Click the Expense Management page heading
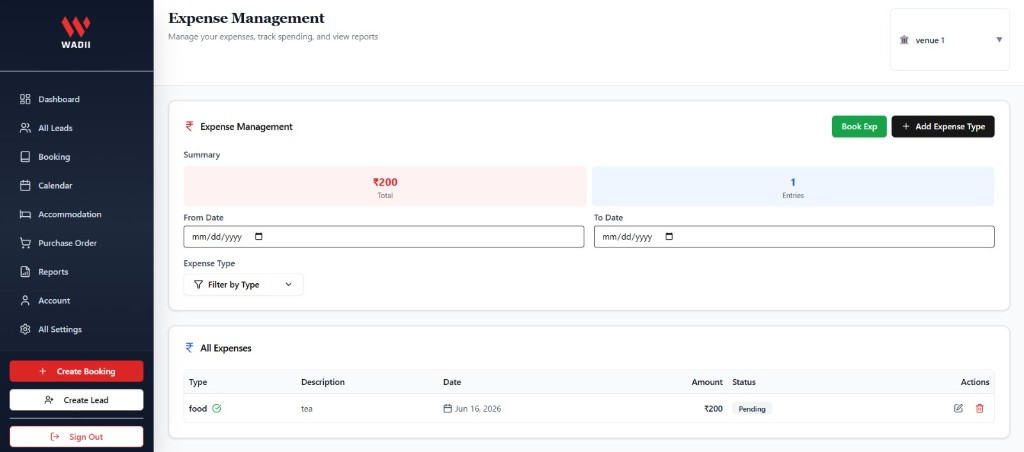This screenshot has height=452, width=1024. (x=246, y=18)
